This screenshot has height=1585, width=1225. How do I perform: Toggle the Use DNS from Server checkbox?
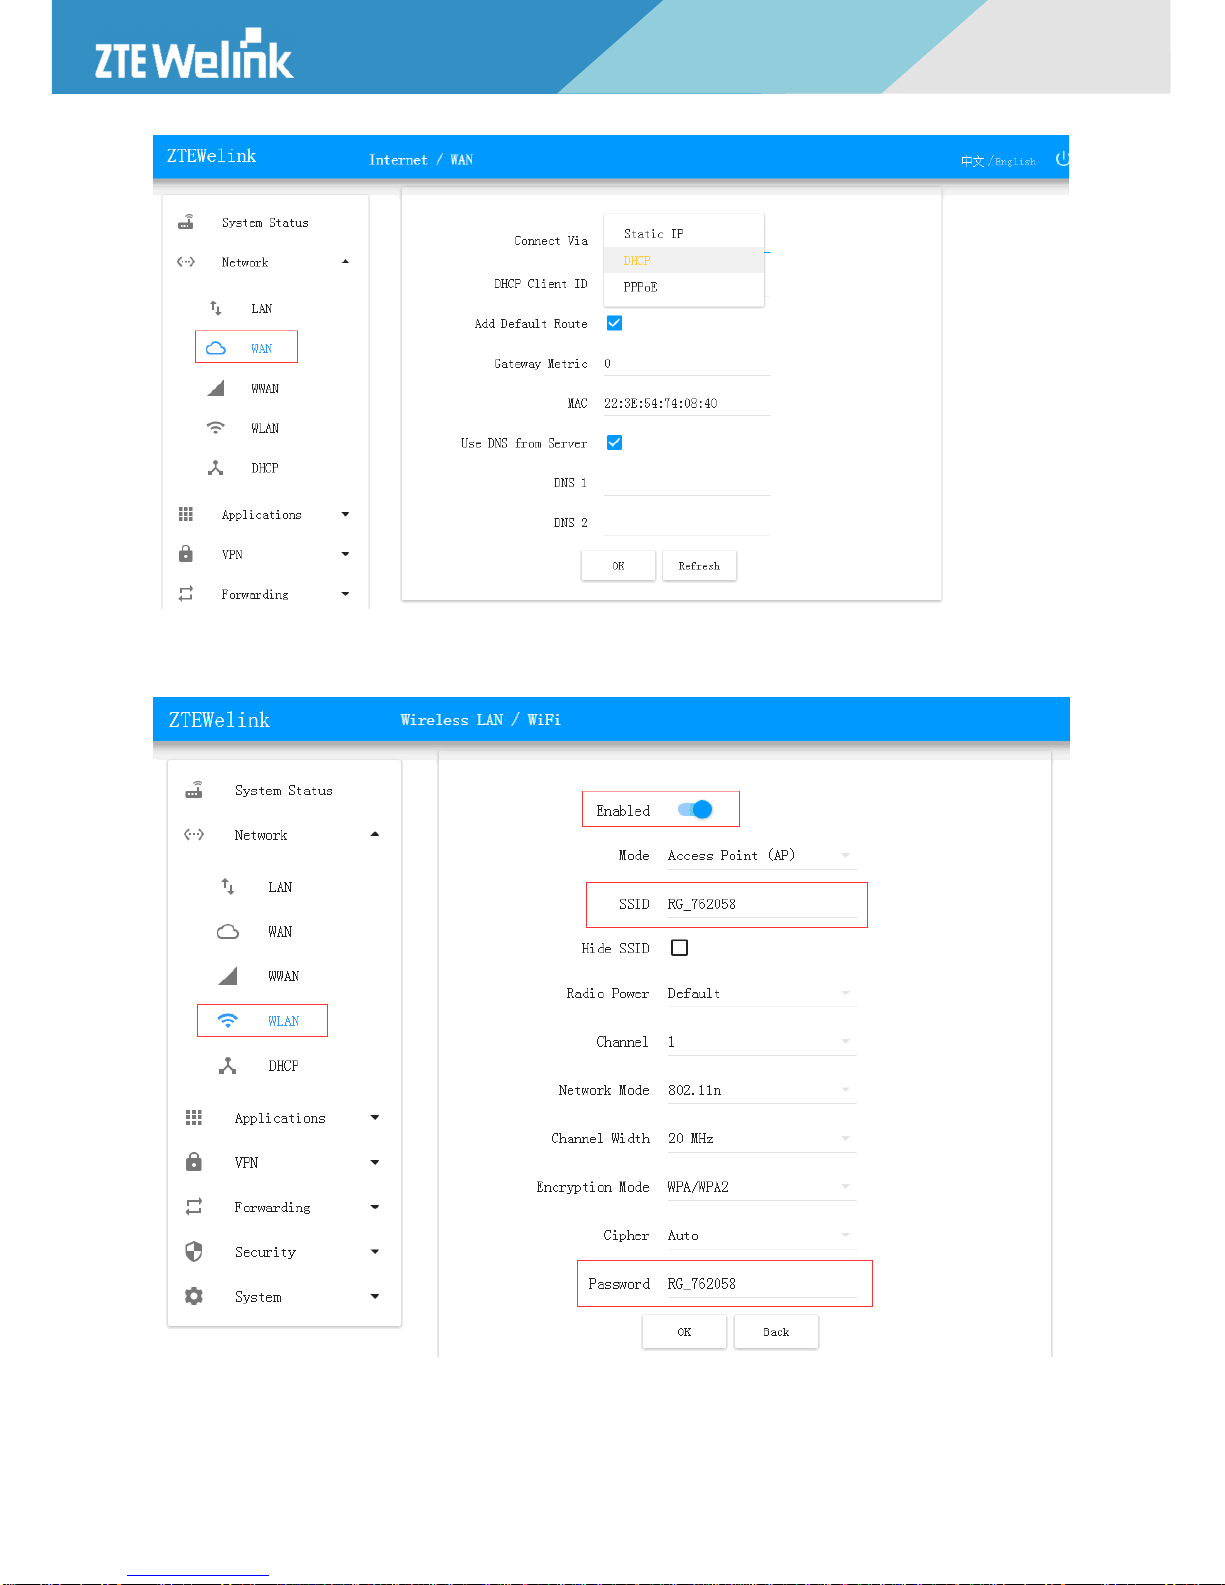pyautogui.click(x=615, y=443)
